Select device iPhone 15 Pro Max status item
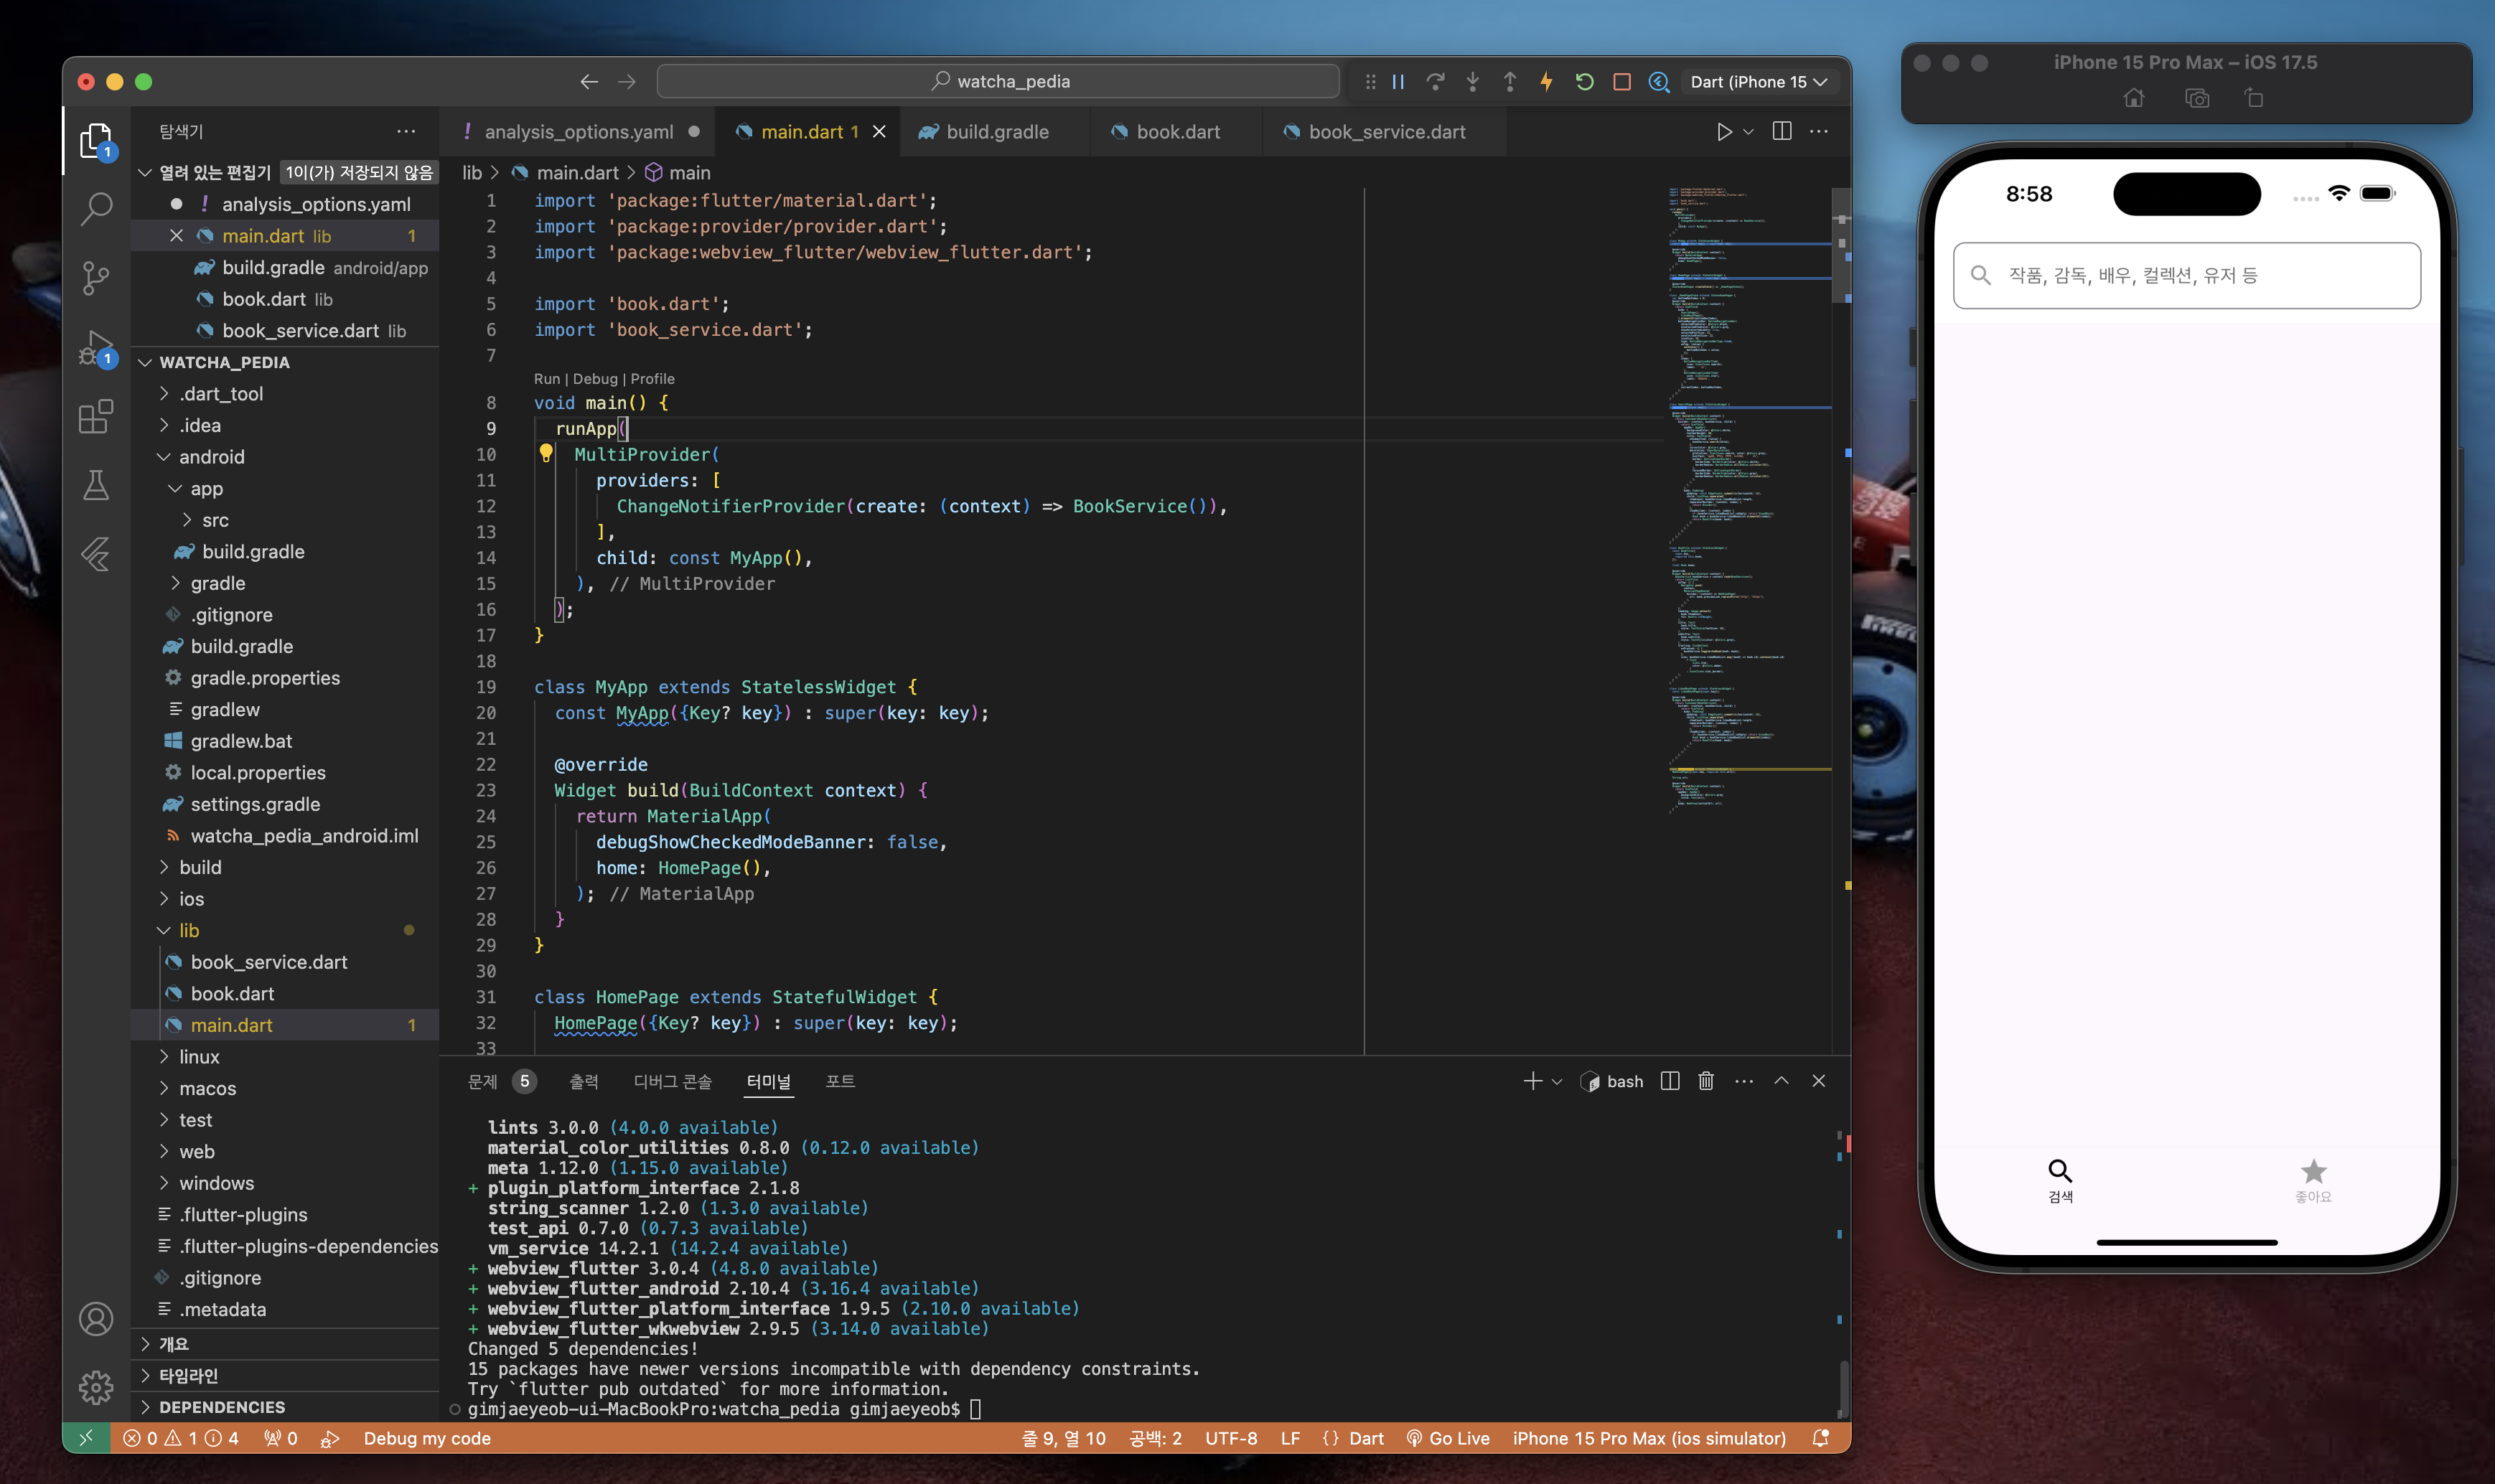Viewport: 2495px width, 1484px height. pyautogui.click(x=1648, y=1438)
